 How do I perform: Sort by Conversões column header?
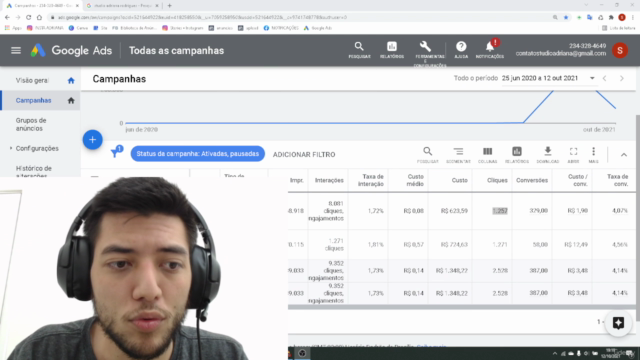[532, 180]
